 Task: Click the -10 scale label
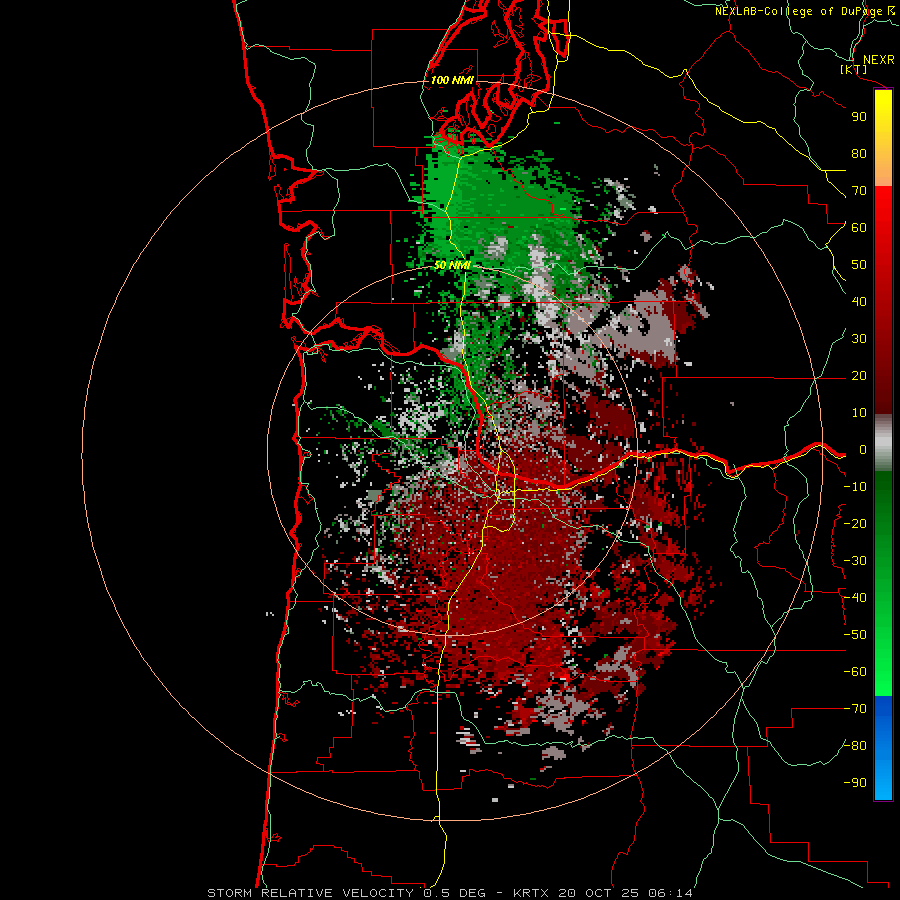click(x=855, y=487)
